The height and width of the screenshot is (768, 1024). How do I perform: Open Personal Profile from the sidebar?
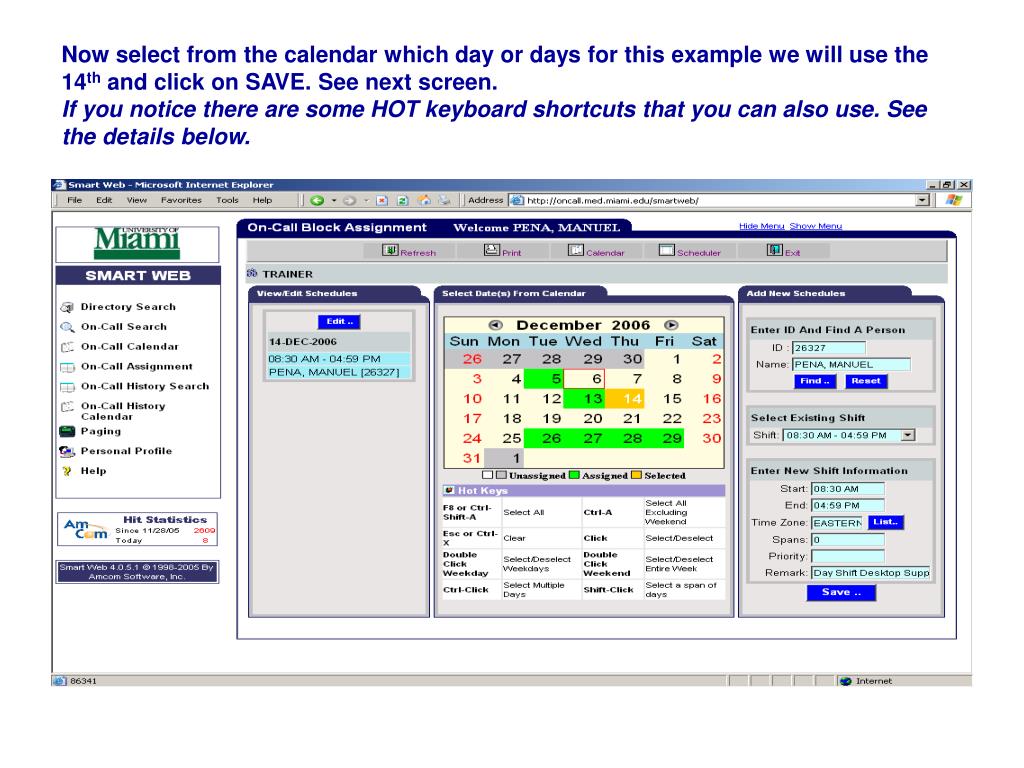(x=126, y=451)
